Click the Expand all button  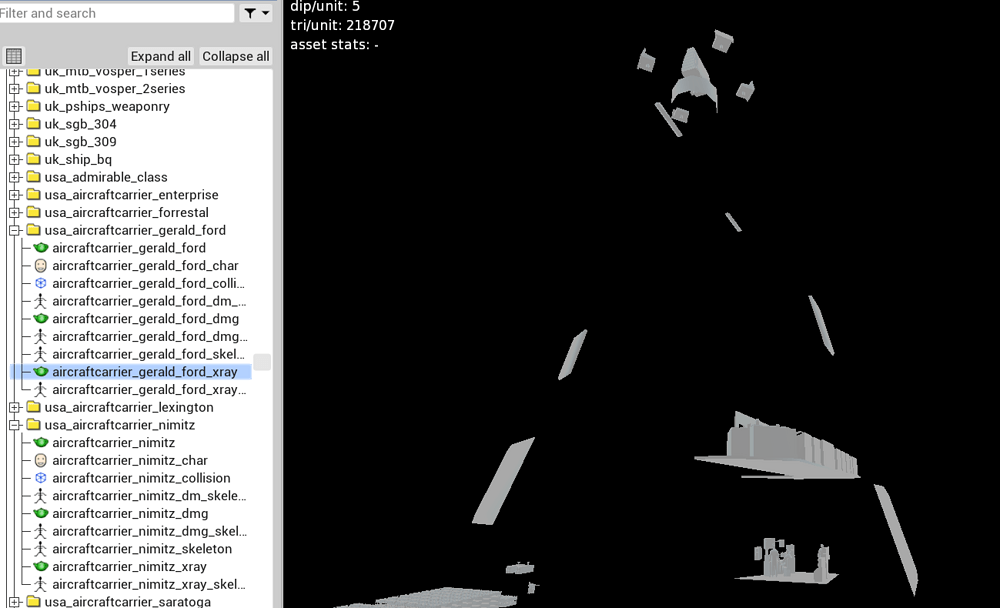click(x=161, y=56)
